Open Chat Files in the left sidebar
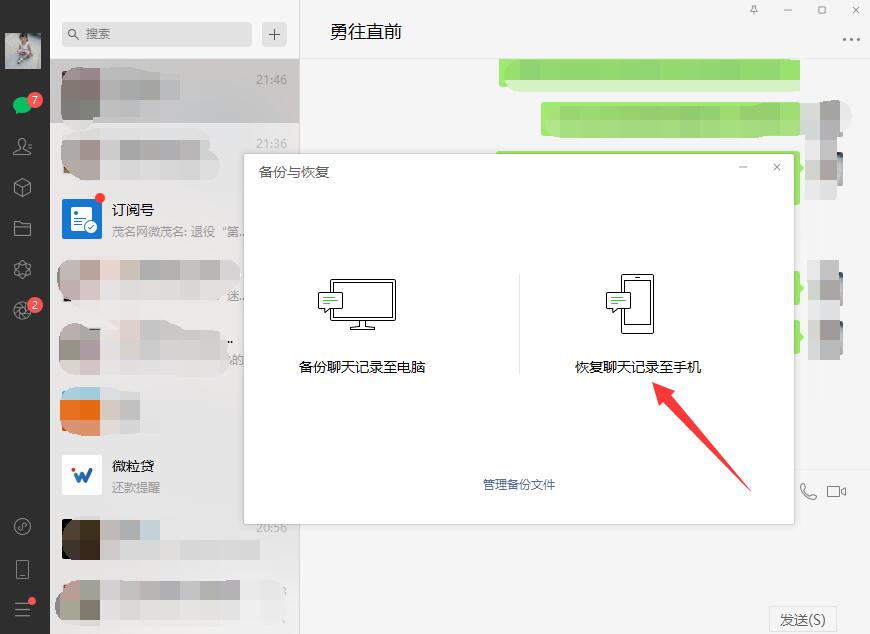This screenshot has width=870, height=634. coord(23,228)
